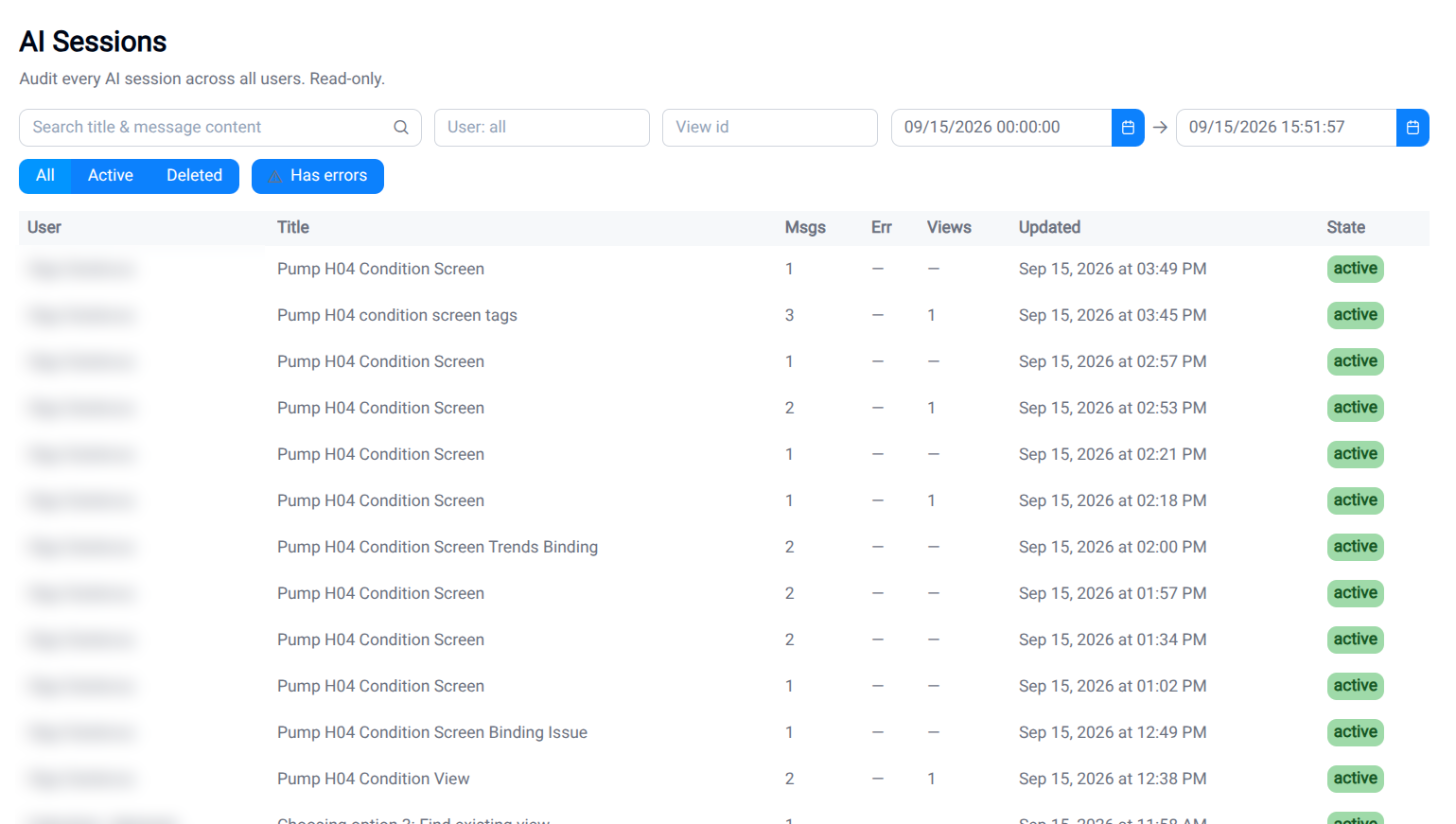Click the active badge in the 12:49 PM row
Image resolution: width=1456 pixels, height=824 pixels.
tap(1355, 732)
